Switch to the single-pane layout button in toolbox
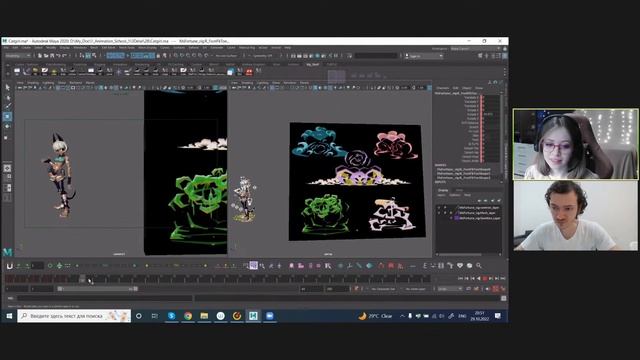 pyautogui.click(x=8, y=168)
